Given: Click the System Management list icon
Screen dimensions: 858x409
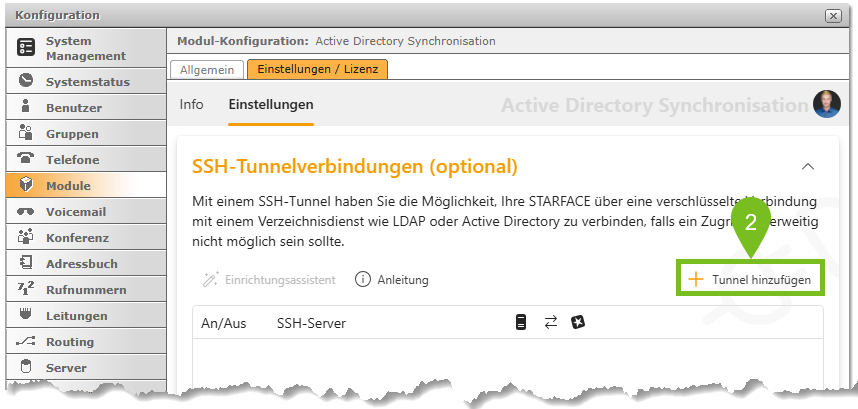Looking at the screenshot, I should point(26,47).
